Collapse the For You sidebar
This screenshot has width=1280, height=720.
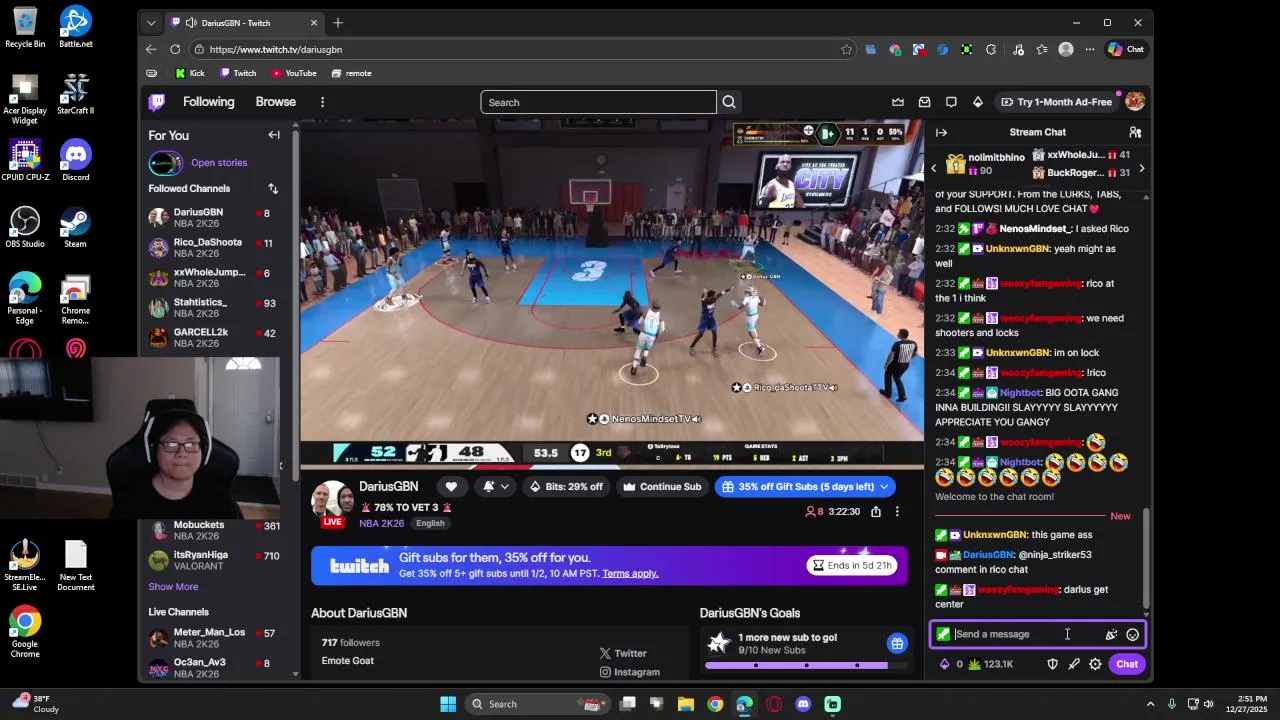click(274, 135)
